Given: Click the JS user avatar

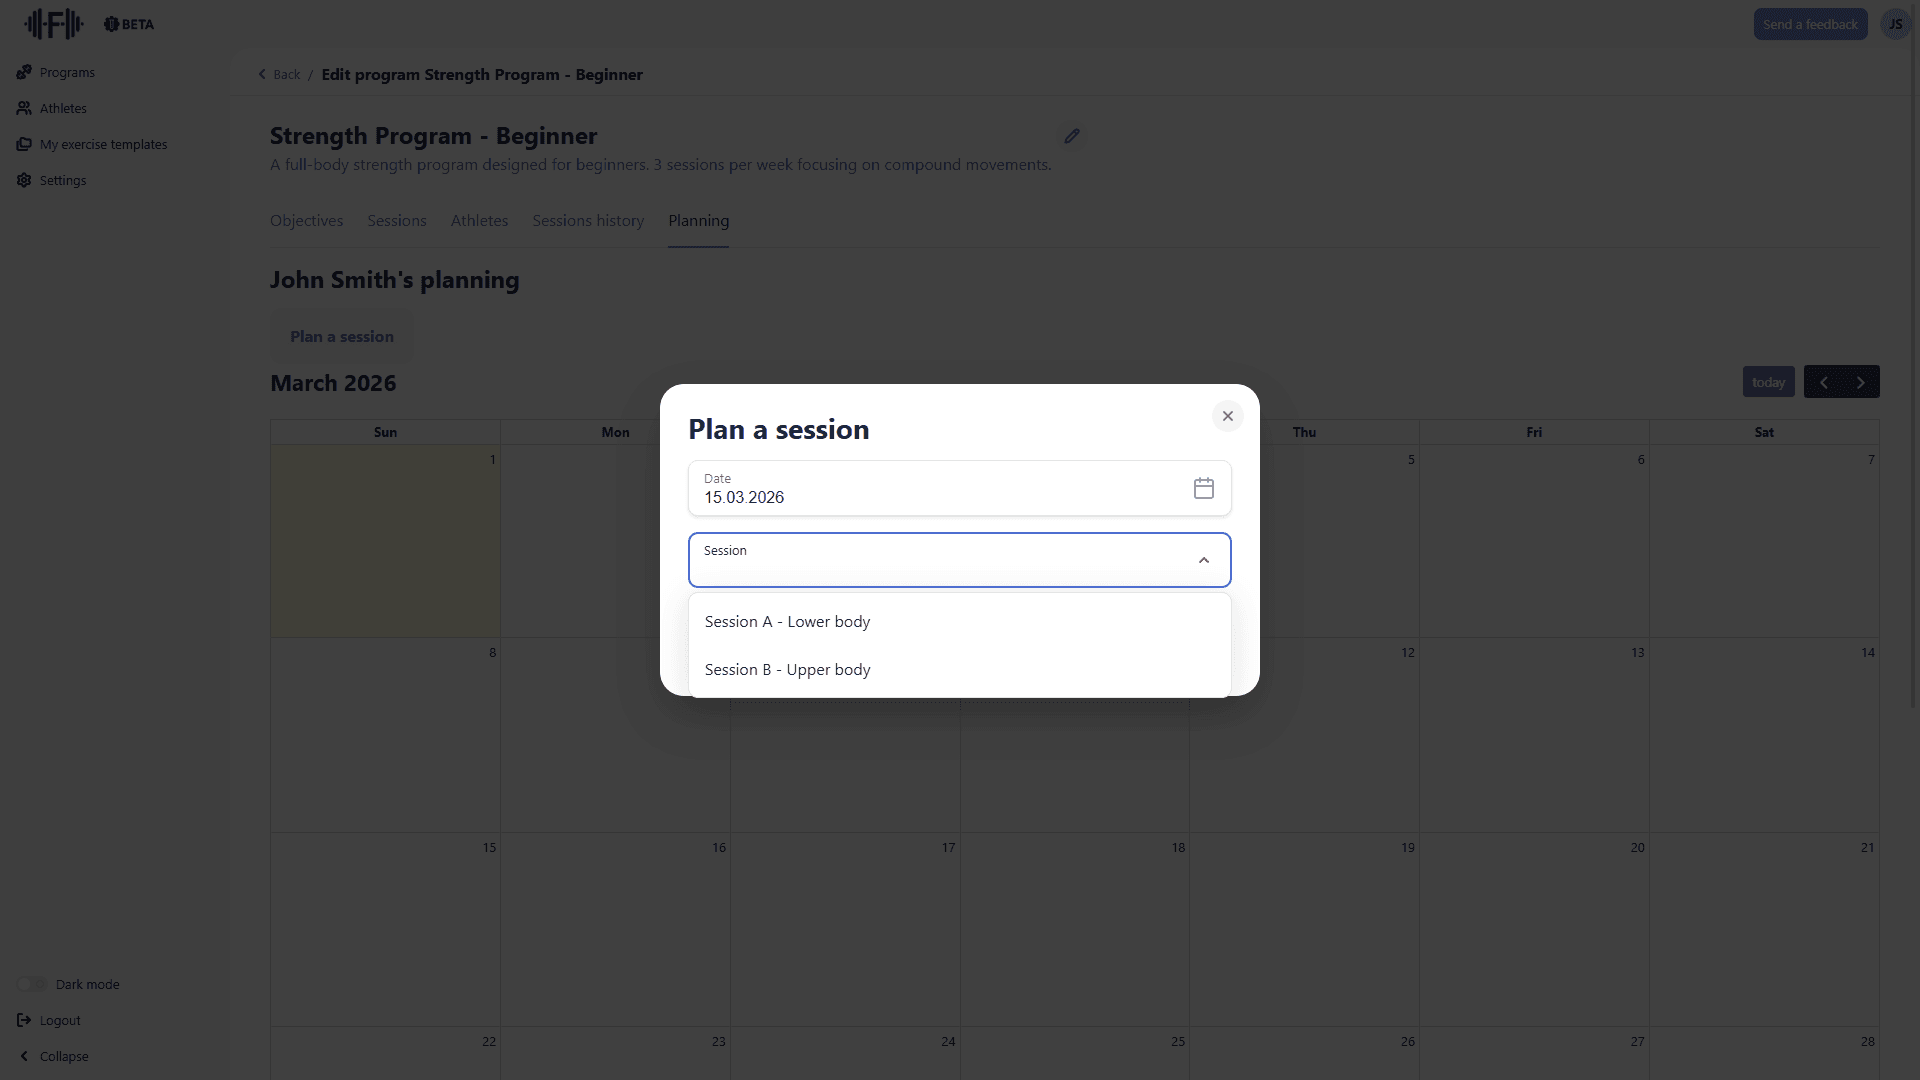Looking at the screenshot, I should pos(1896,23).
